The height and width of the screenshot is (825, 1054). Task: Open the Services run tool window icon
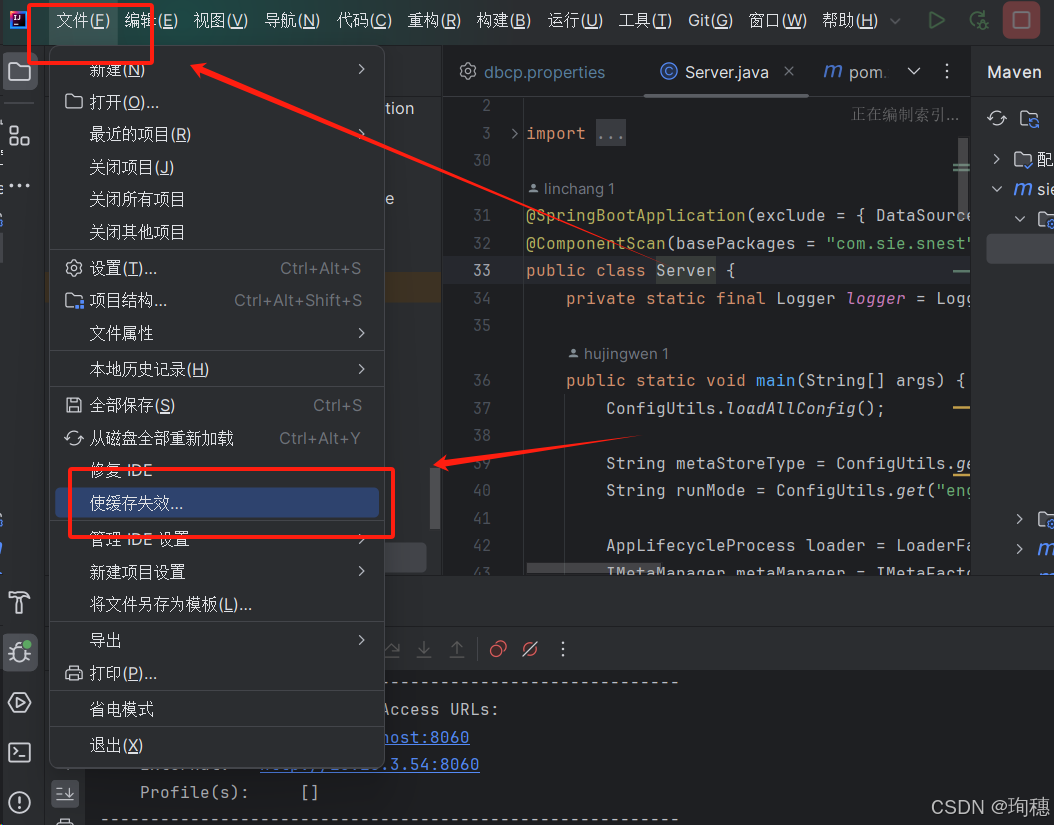coord(19,703)
